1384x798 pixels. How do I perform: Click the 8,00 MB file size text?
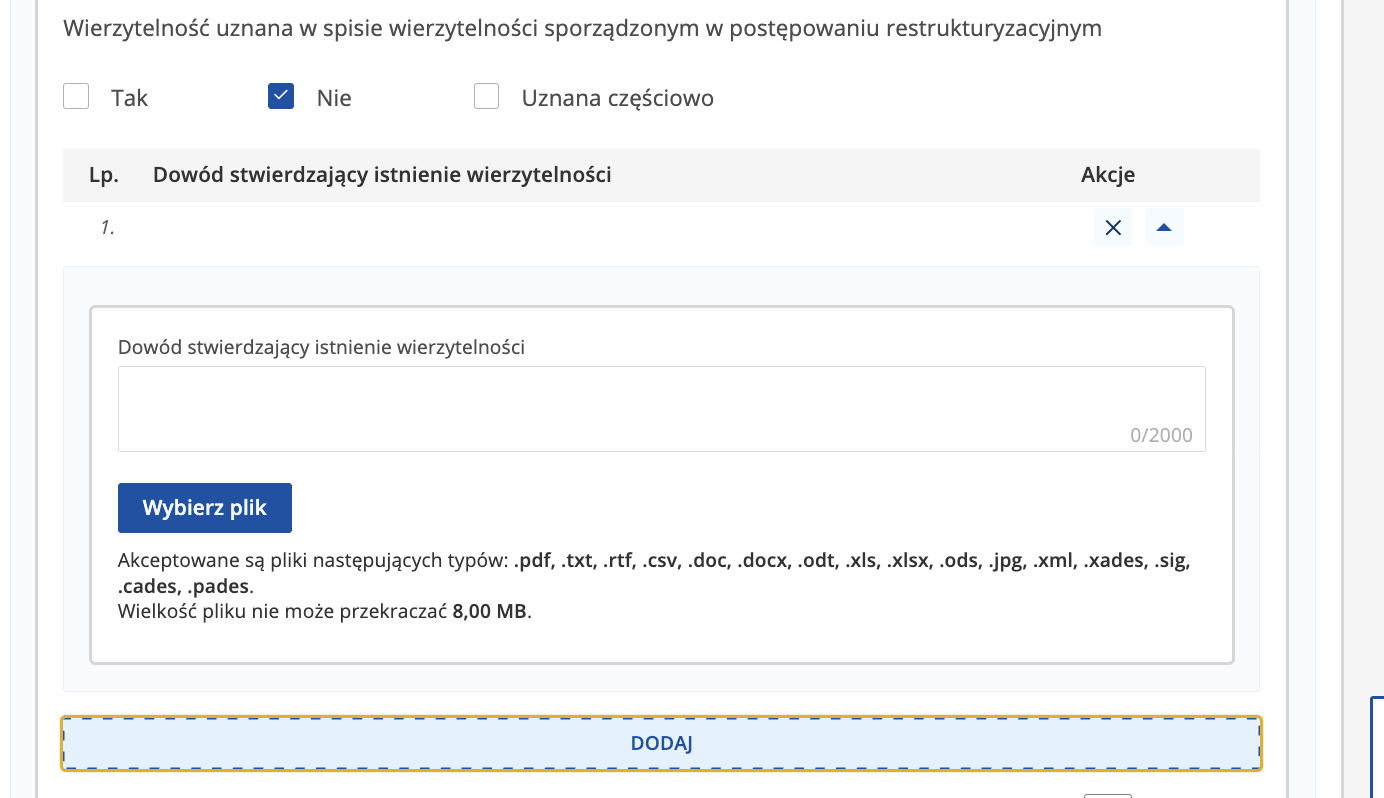click(489, 611)
